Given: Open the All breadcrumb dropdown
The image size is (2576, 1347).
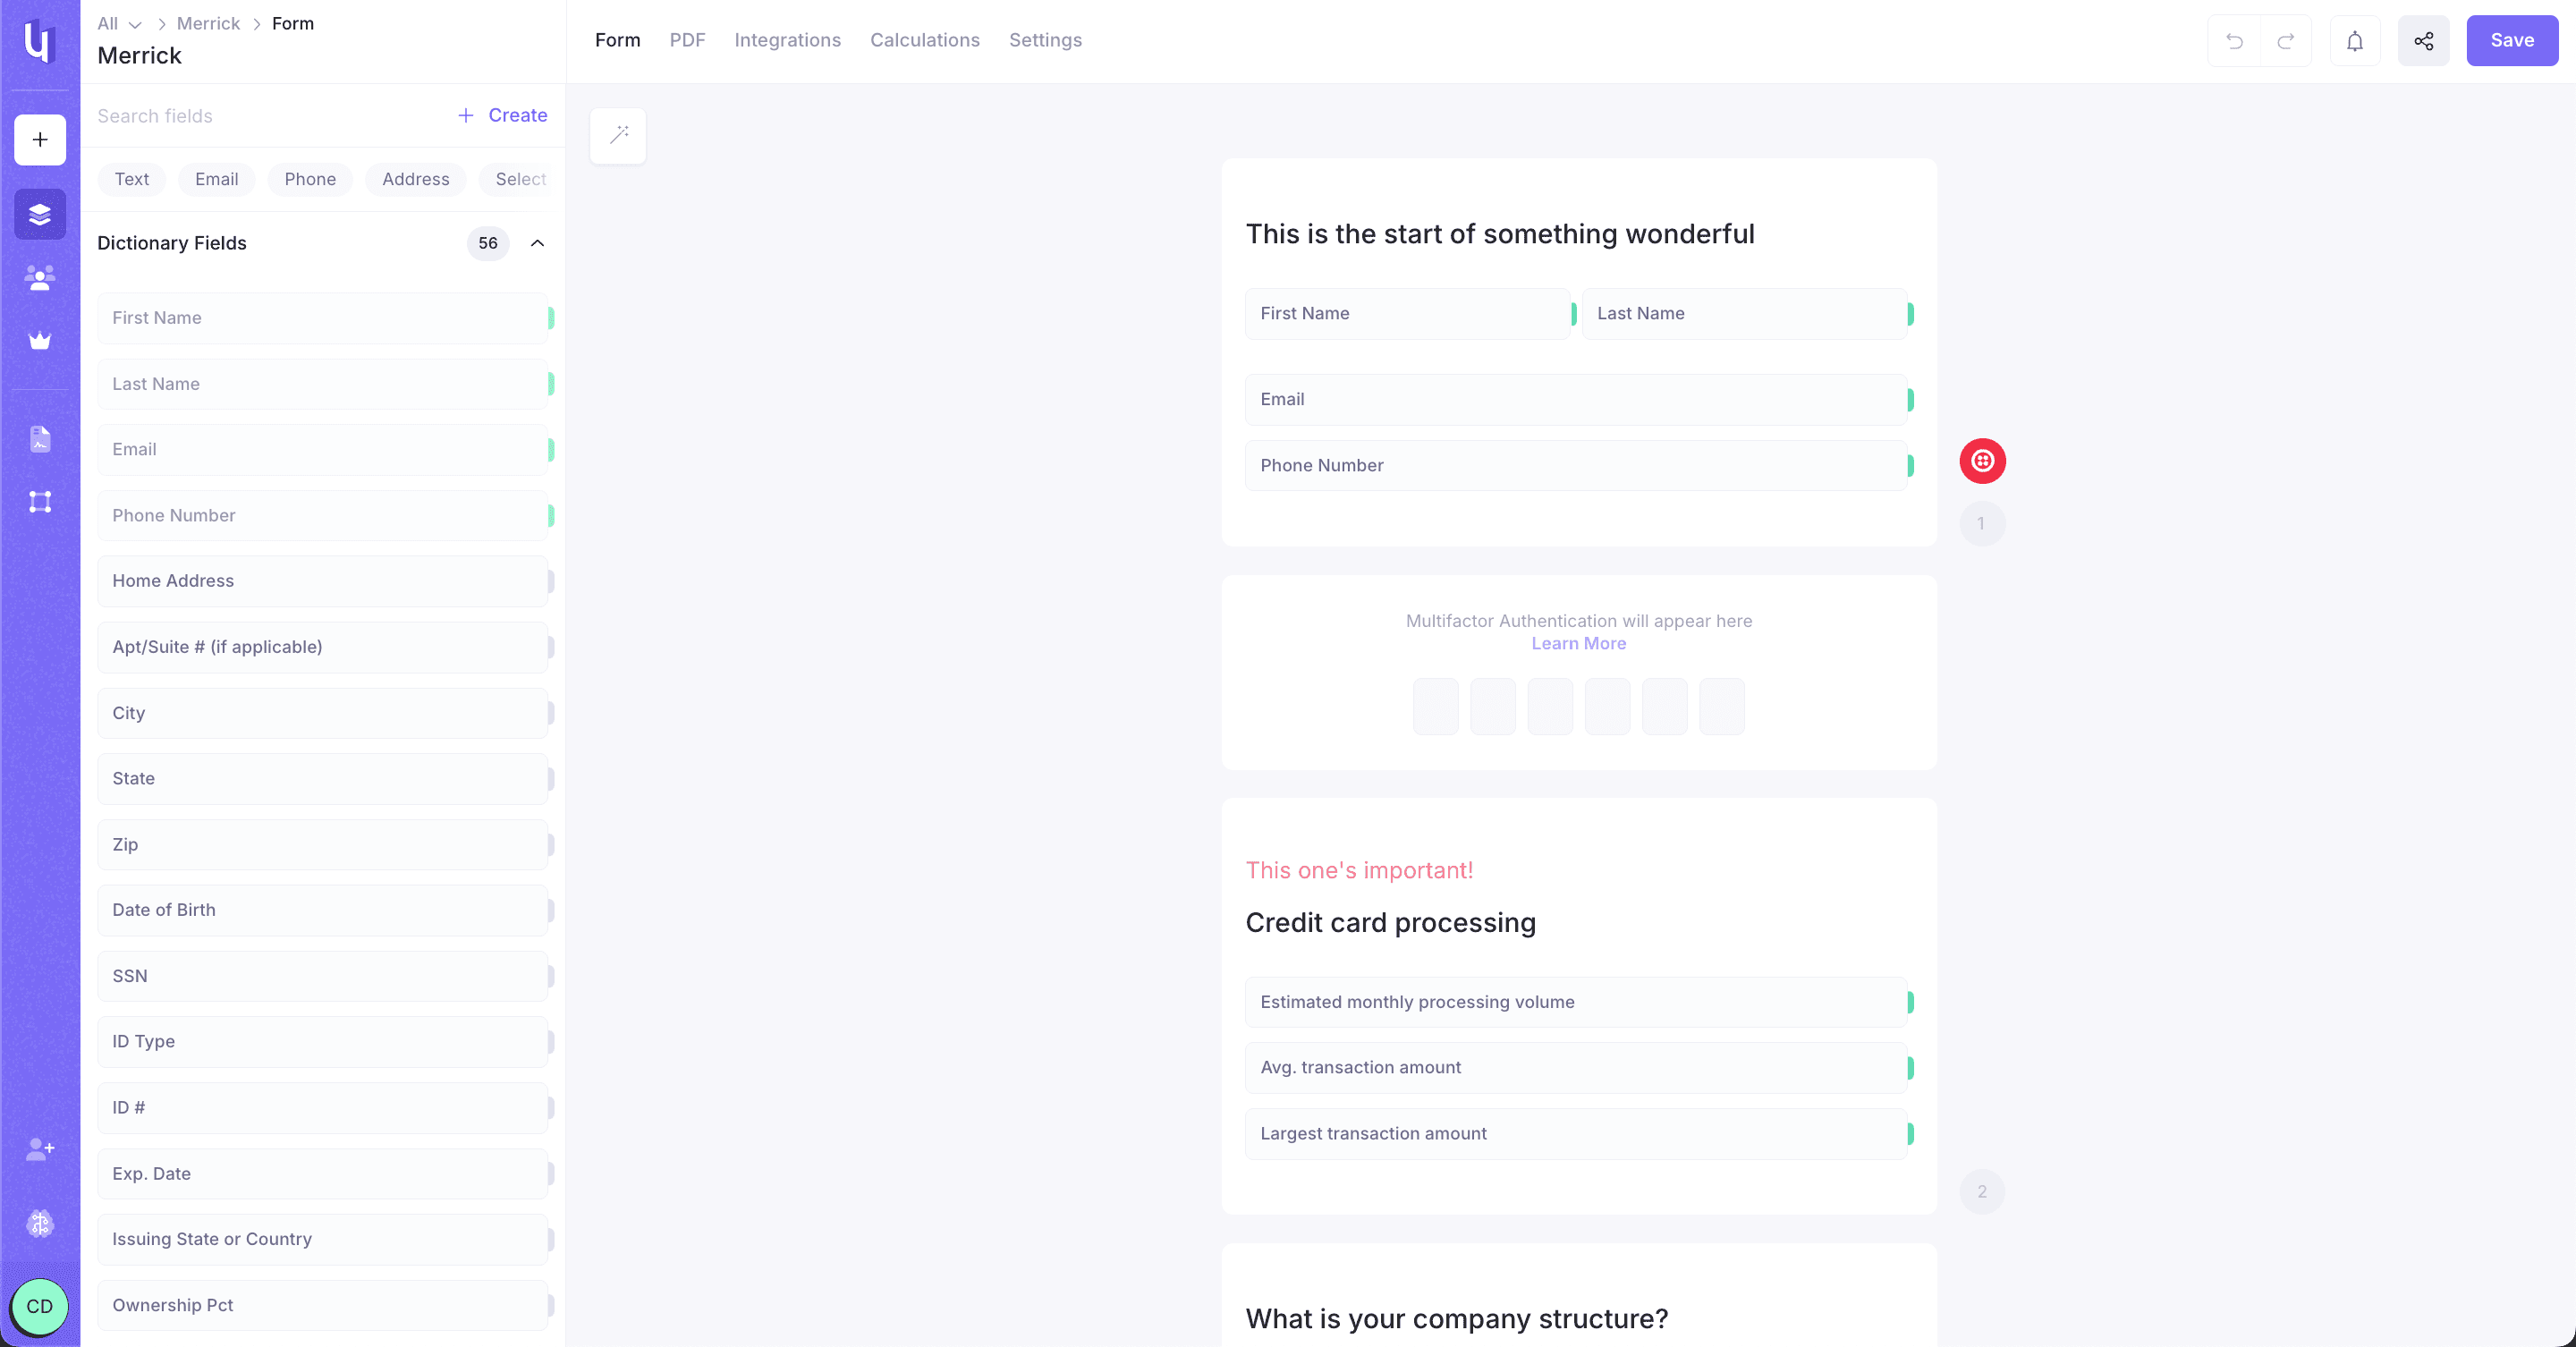Looking at the screenshot, I should 117,23.
